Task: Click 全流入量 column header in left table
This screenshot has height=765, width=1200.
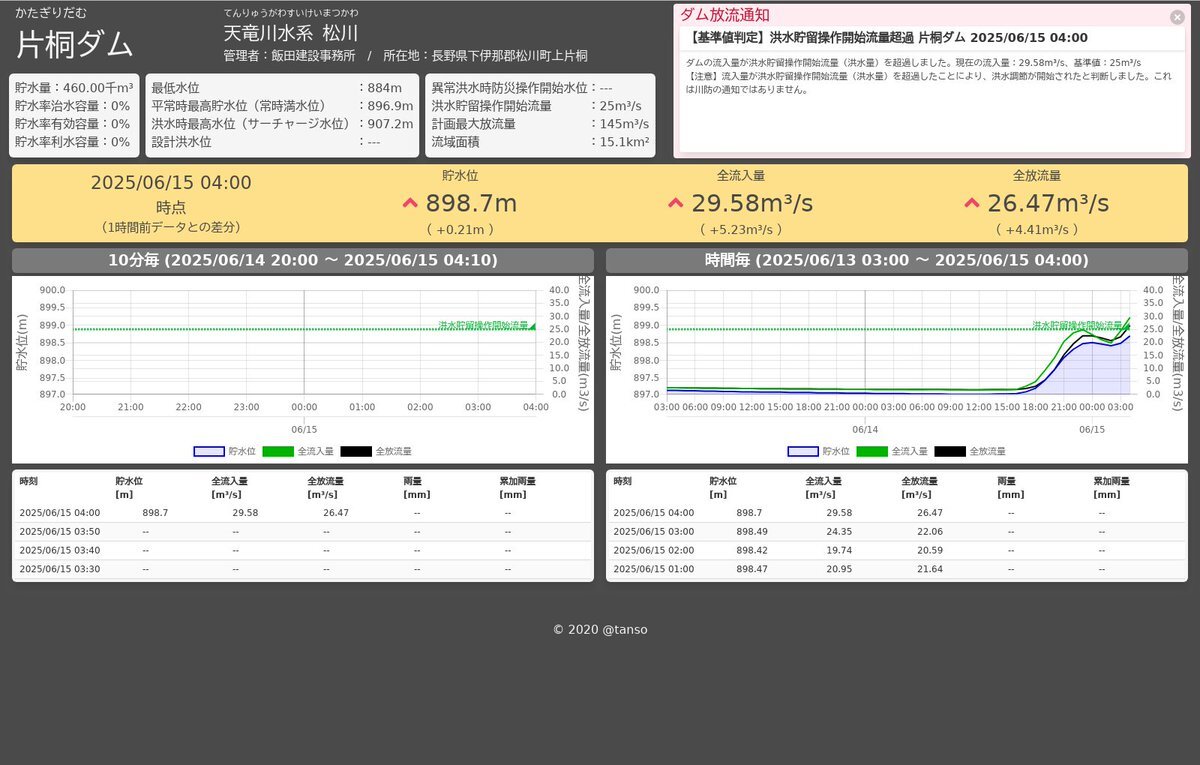Action: pyautogui.click(x=229, y=487)
